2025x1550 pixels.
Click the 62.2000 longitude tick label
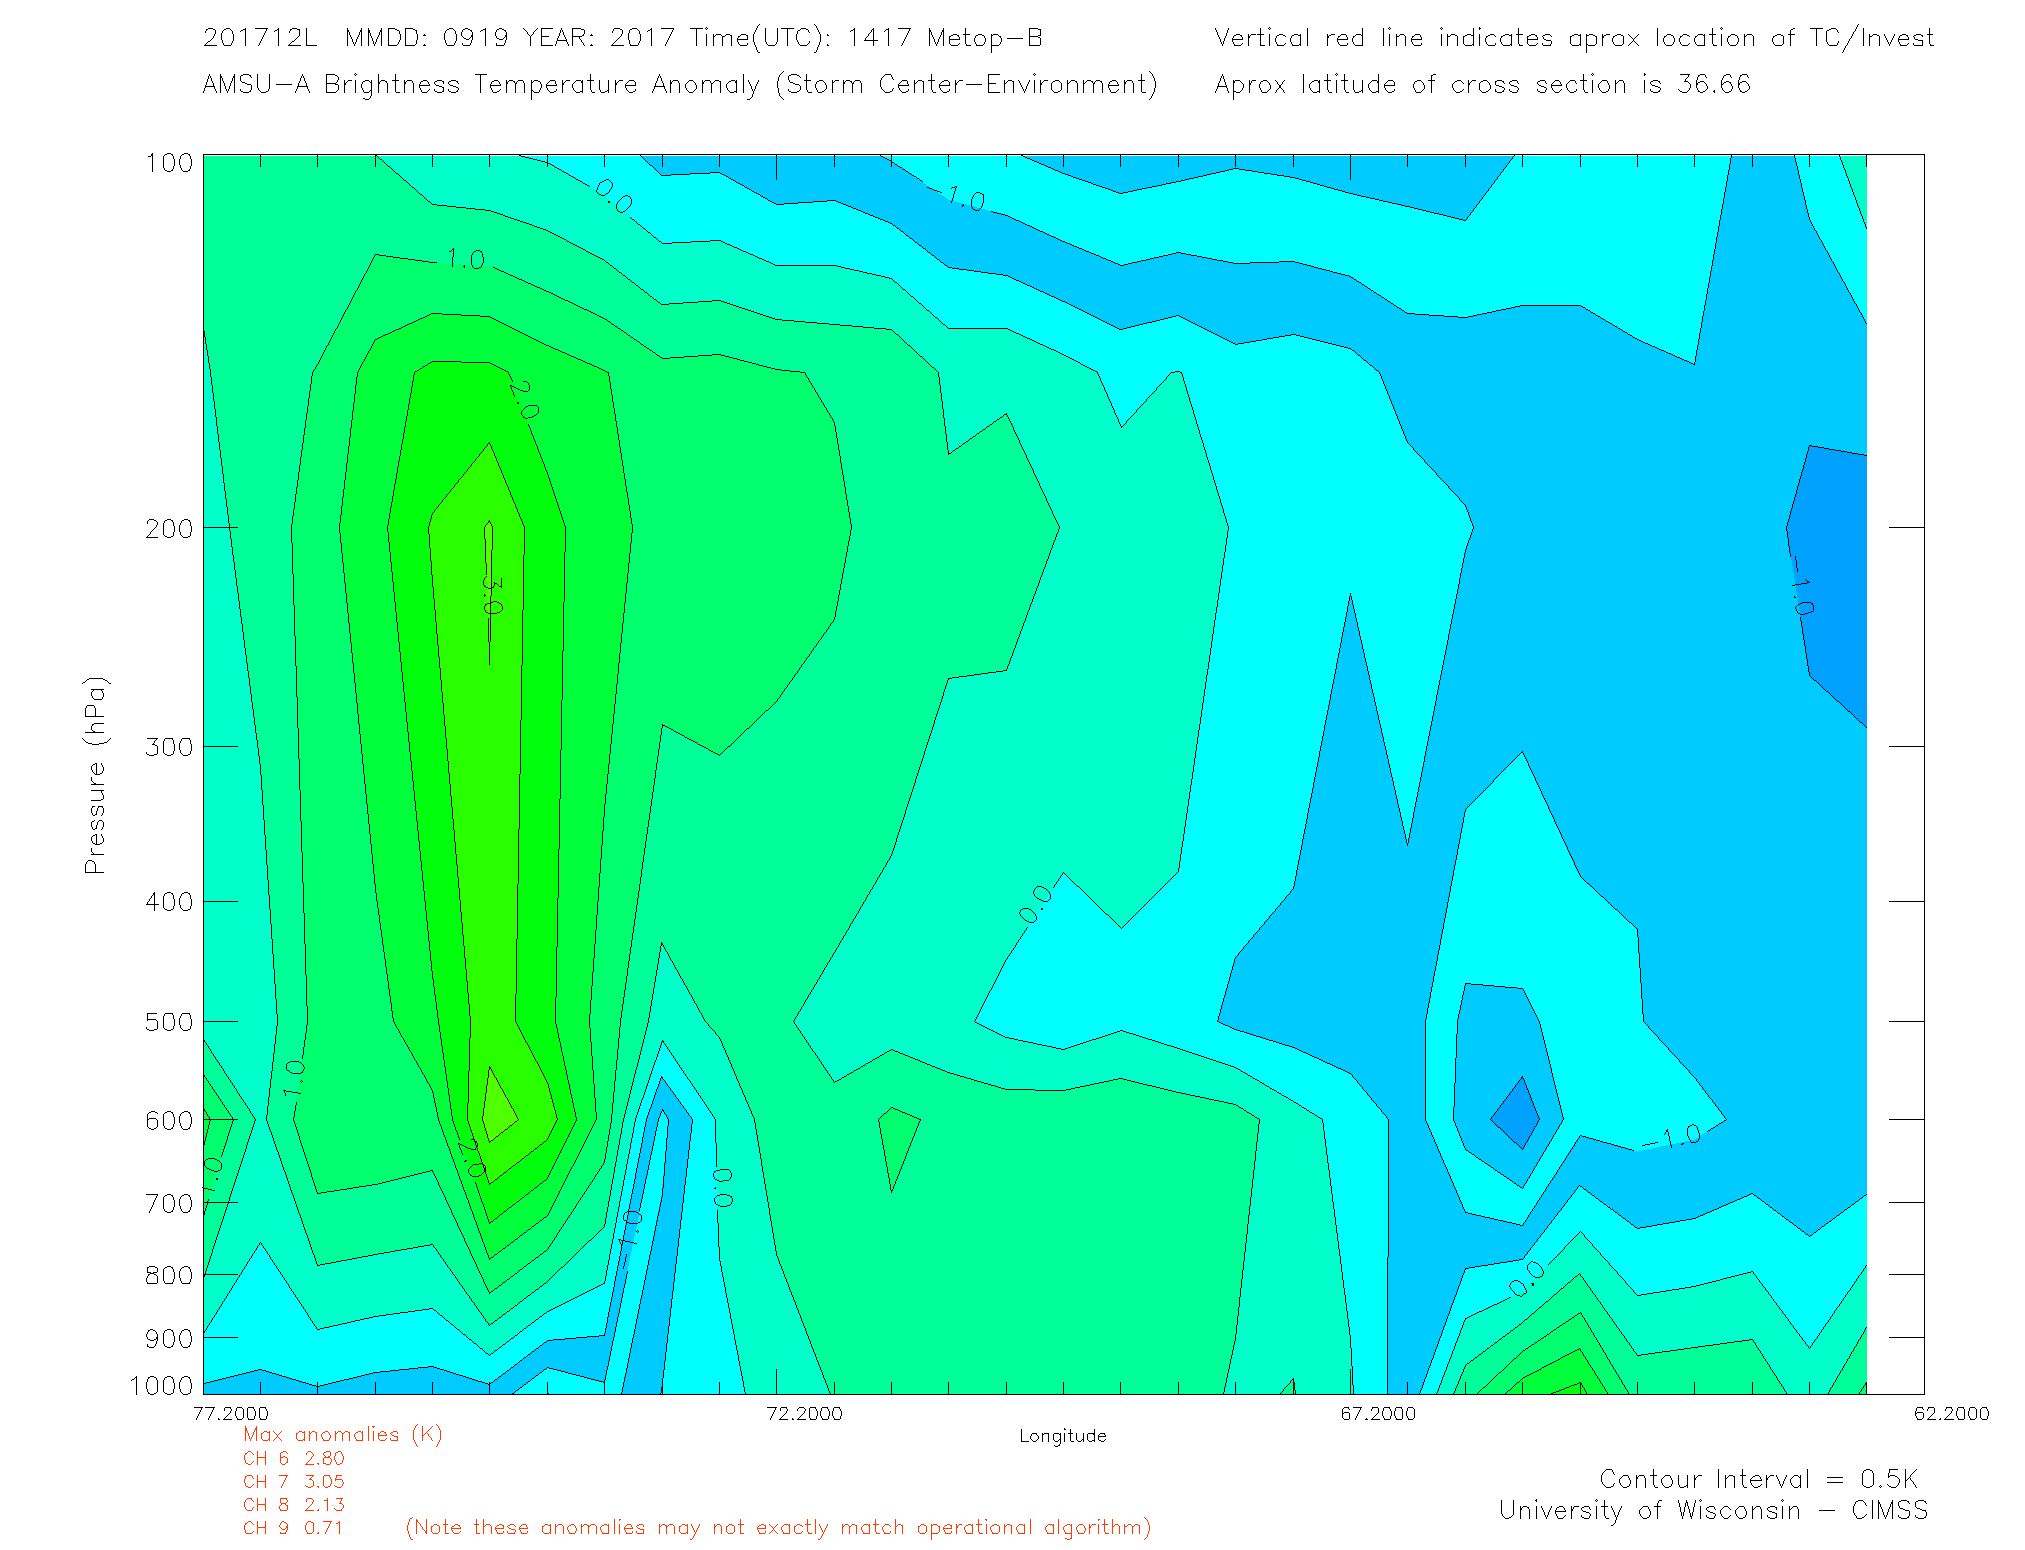pos(1951,1413)
